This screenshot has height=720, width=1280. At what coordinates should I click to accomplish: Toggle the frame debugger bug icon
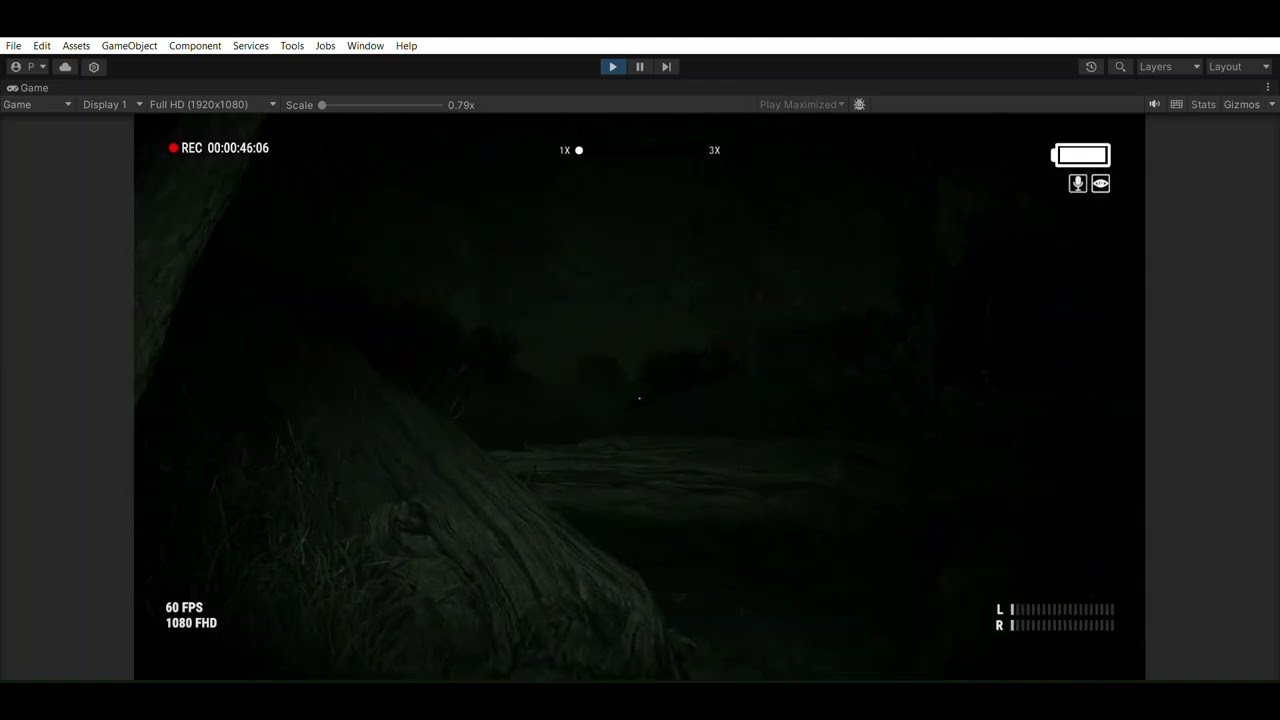859,104
